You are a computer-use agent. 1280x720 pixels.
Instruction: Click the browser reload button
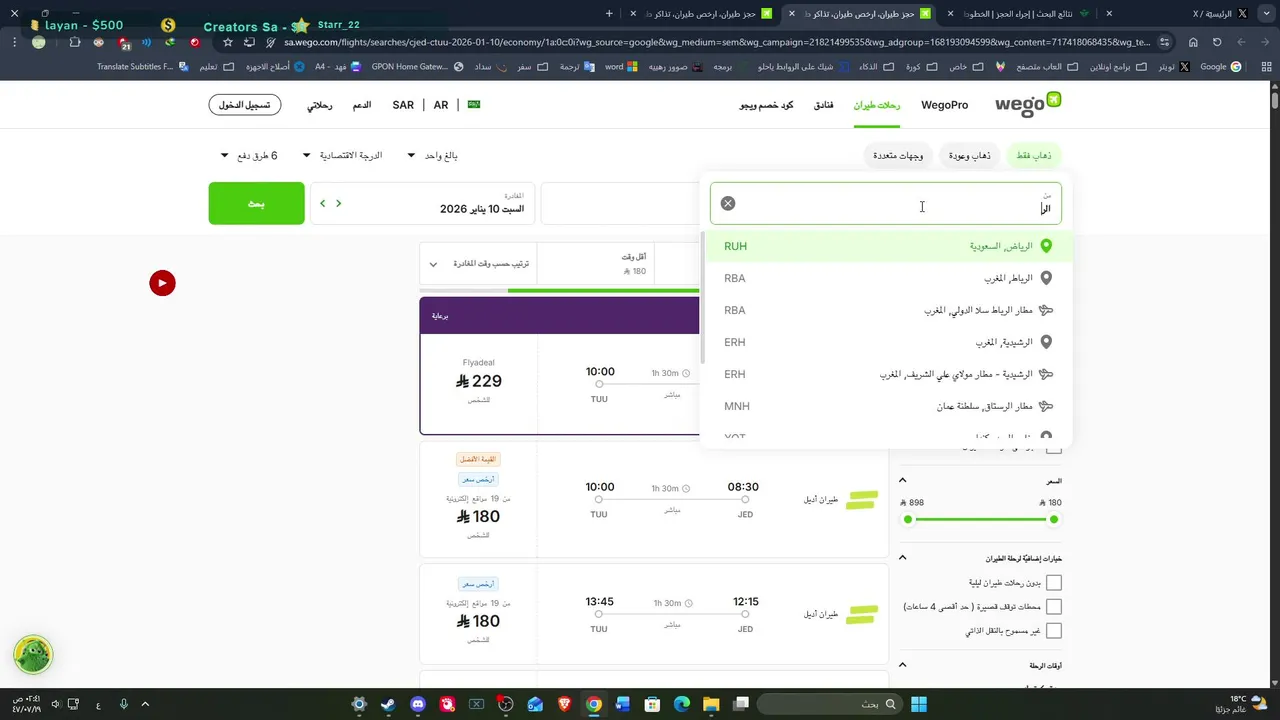[1217, 42]
